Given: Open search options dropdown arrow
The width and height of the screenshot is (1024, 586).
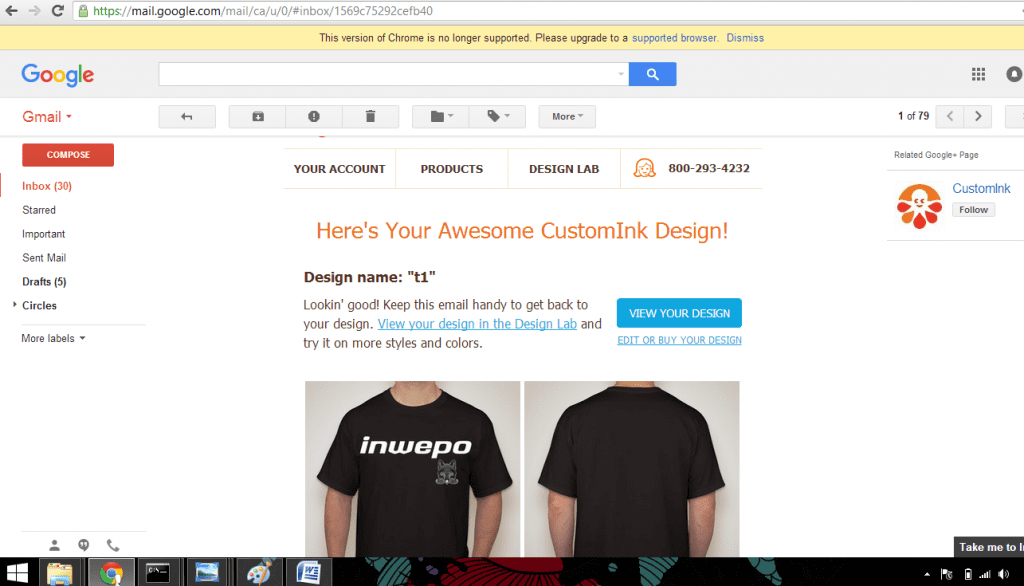Looking at the screenshot, I should [x=620, y=74].
